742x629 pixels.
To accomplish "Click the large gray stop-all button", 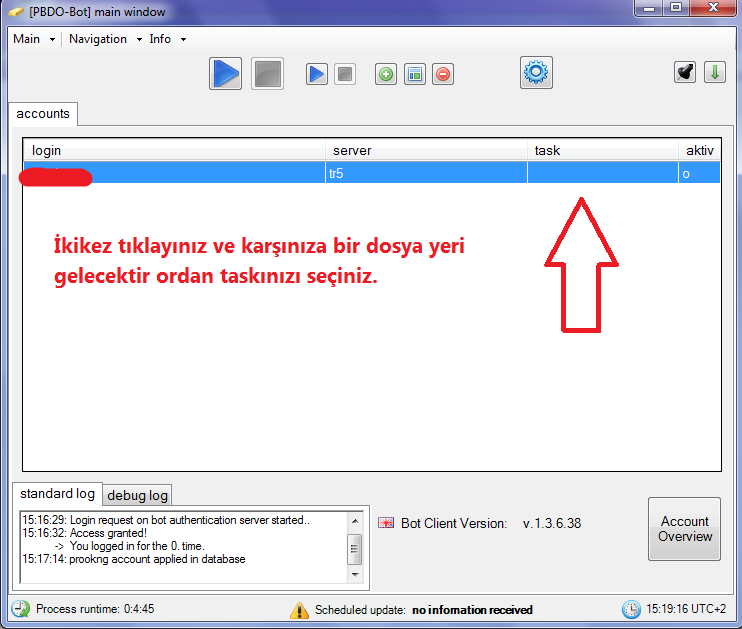I will pyautogui.click(x=267, y=74).
